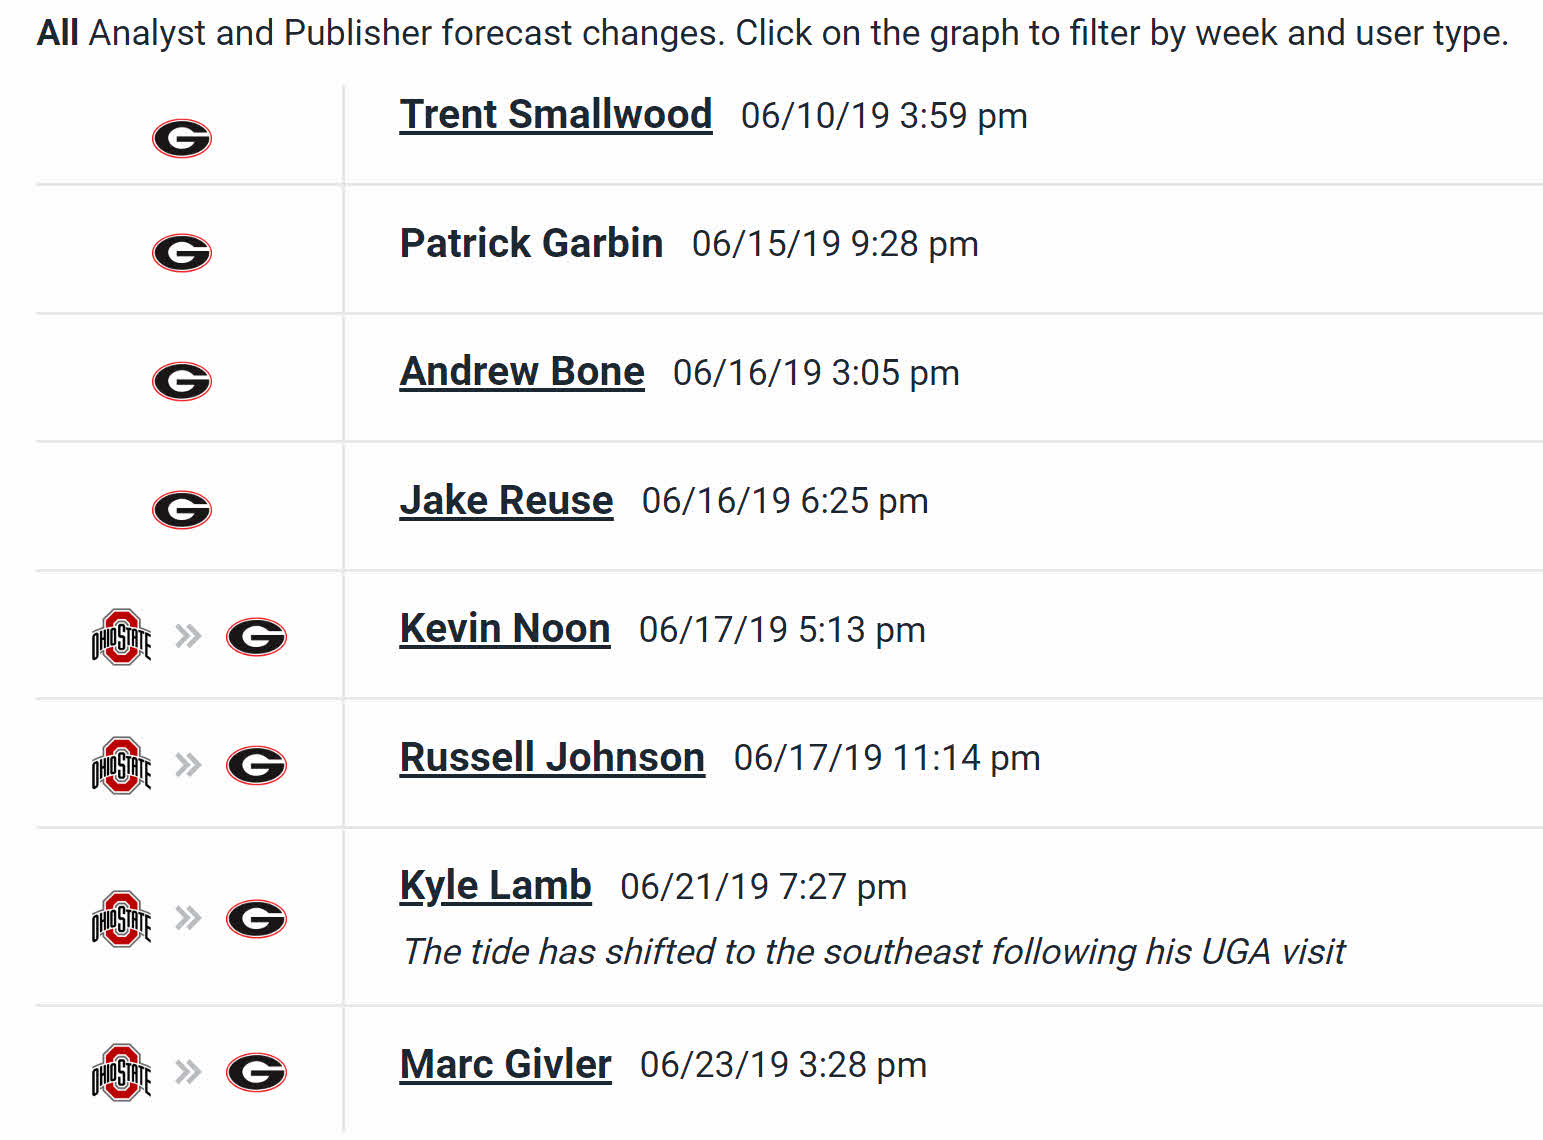Click Georgia logo in Kevin Noon row
The image size is (1543, 1140).
(x=256, y=637)
